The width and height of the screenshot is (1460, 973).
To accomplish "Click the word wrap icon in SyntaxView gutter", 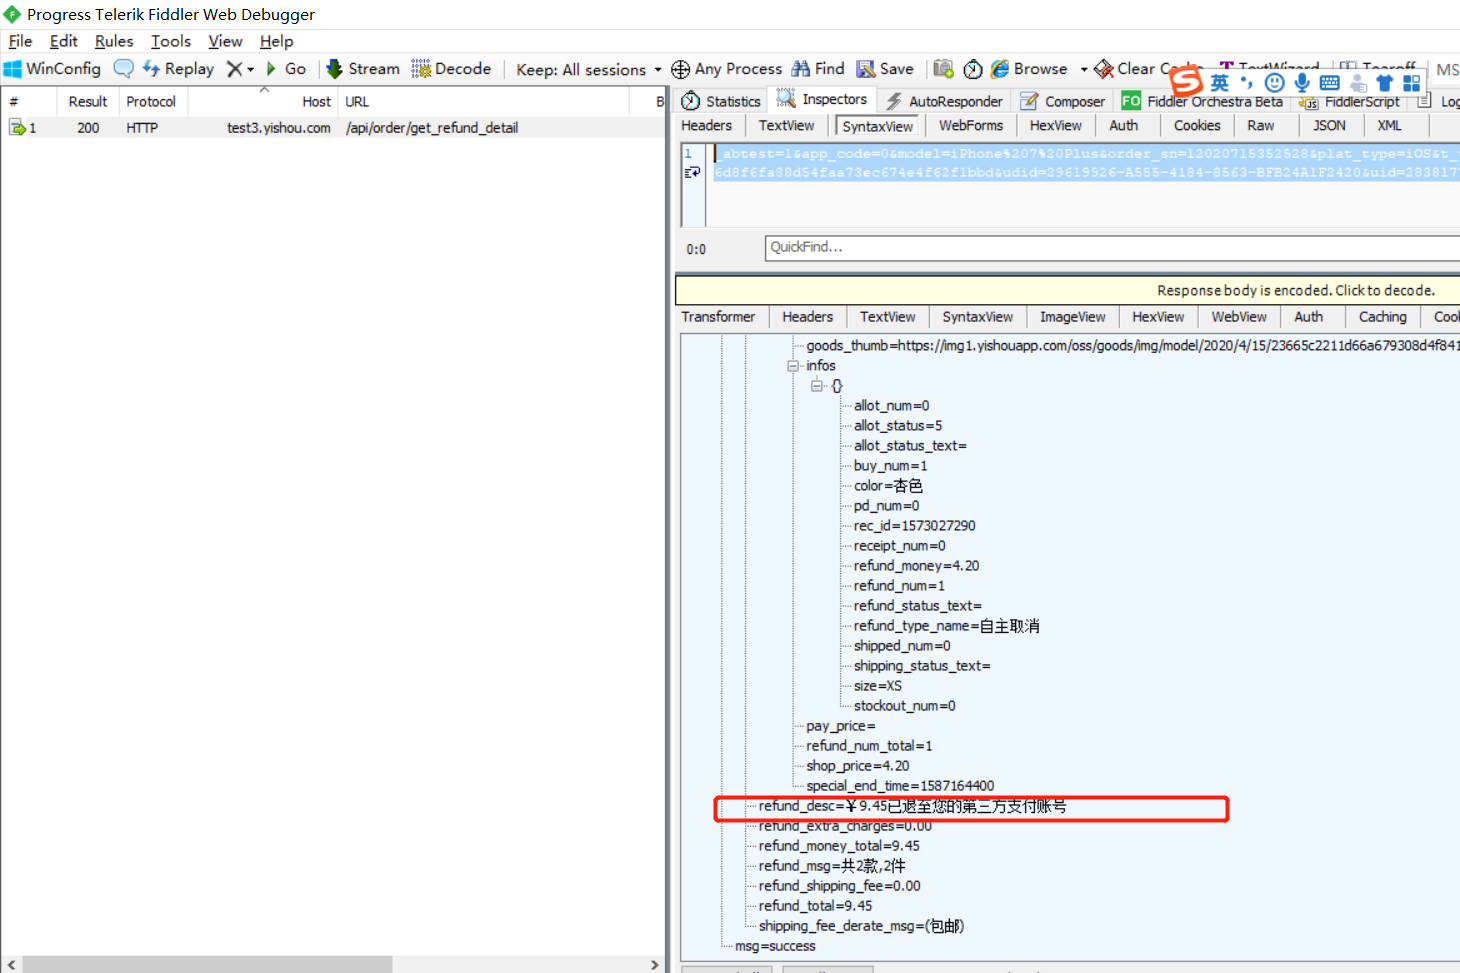I will pyautogui.click(x=692, y=172).
